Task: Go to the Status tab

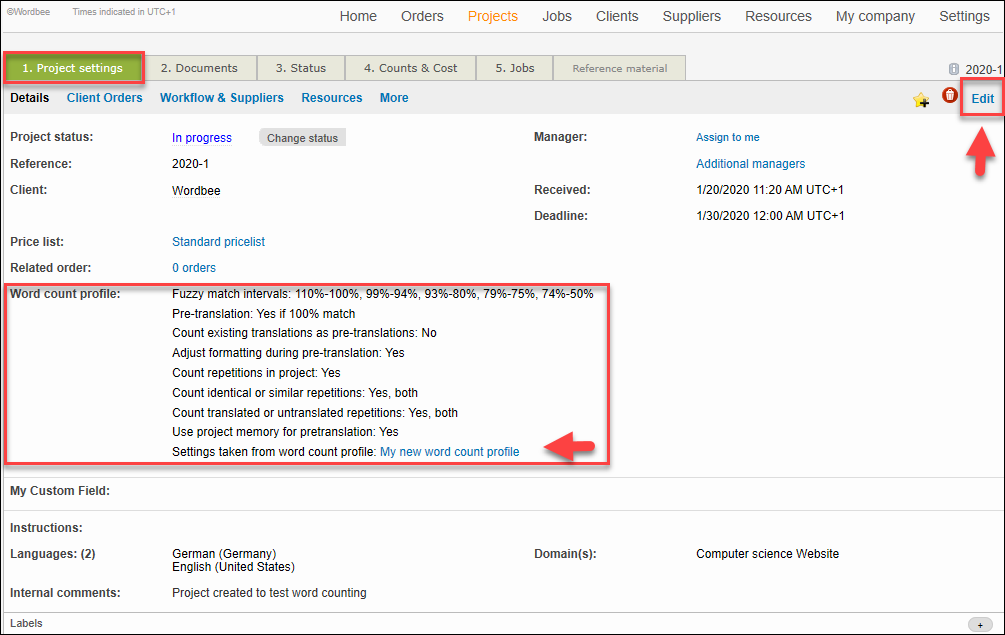Action: (301, 68)
